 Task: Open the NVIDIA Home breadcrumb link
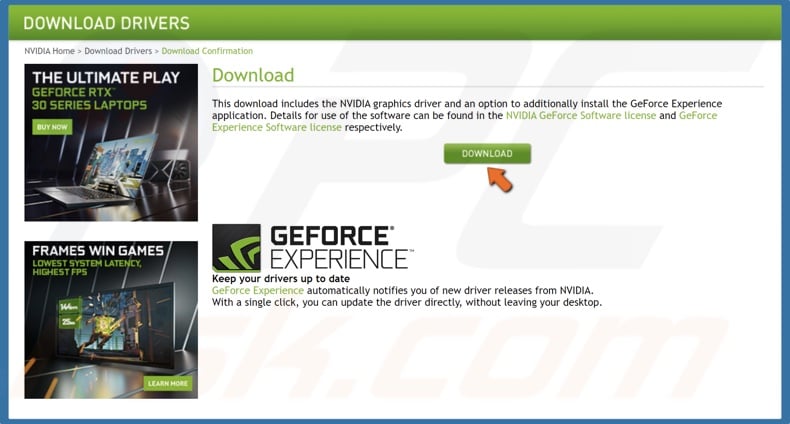49,51
